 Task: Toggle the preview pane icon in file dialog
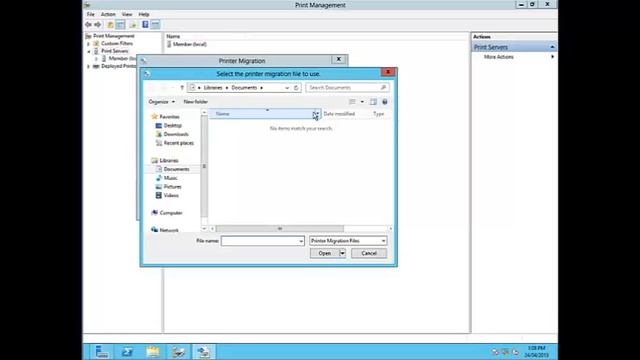(x=373, y=102)
